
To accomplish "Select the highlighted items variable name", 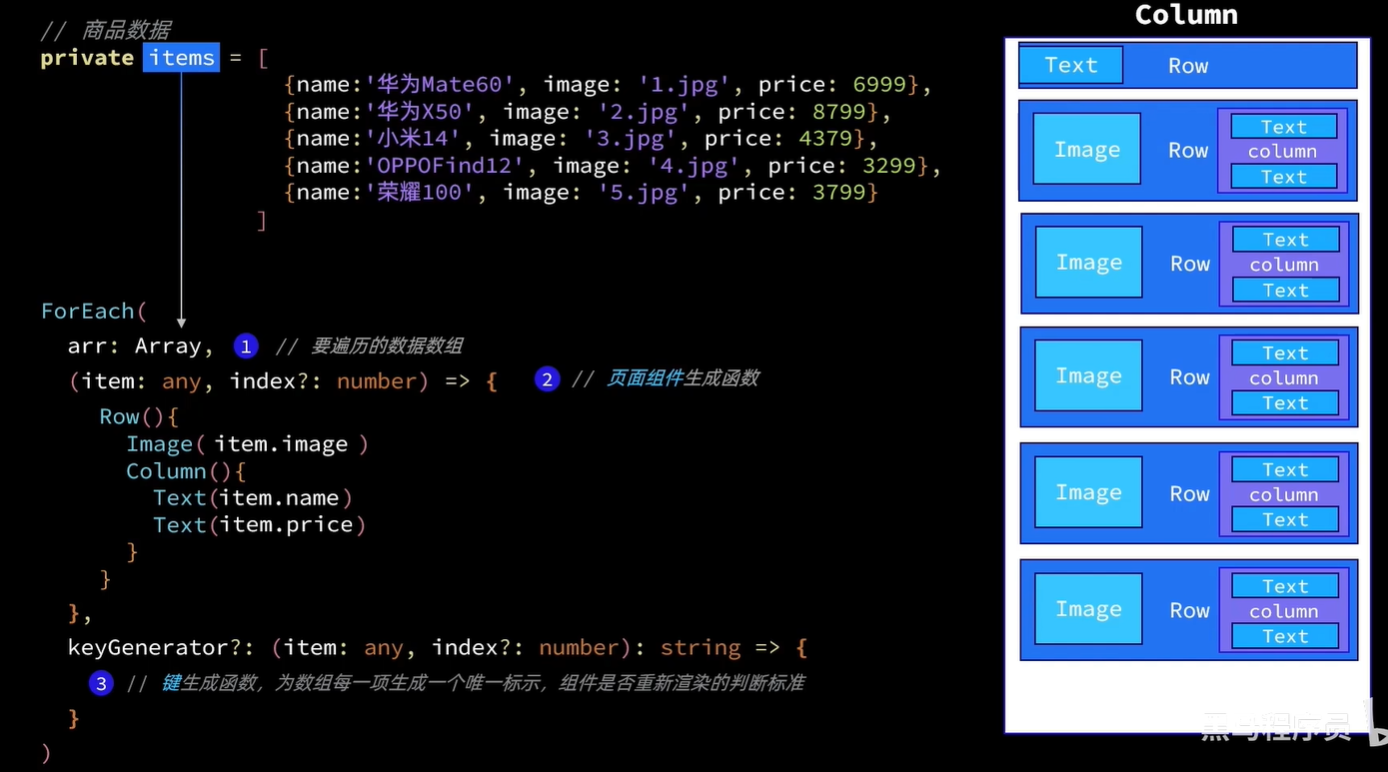I will (x=181, y=58).
